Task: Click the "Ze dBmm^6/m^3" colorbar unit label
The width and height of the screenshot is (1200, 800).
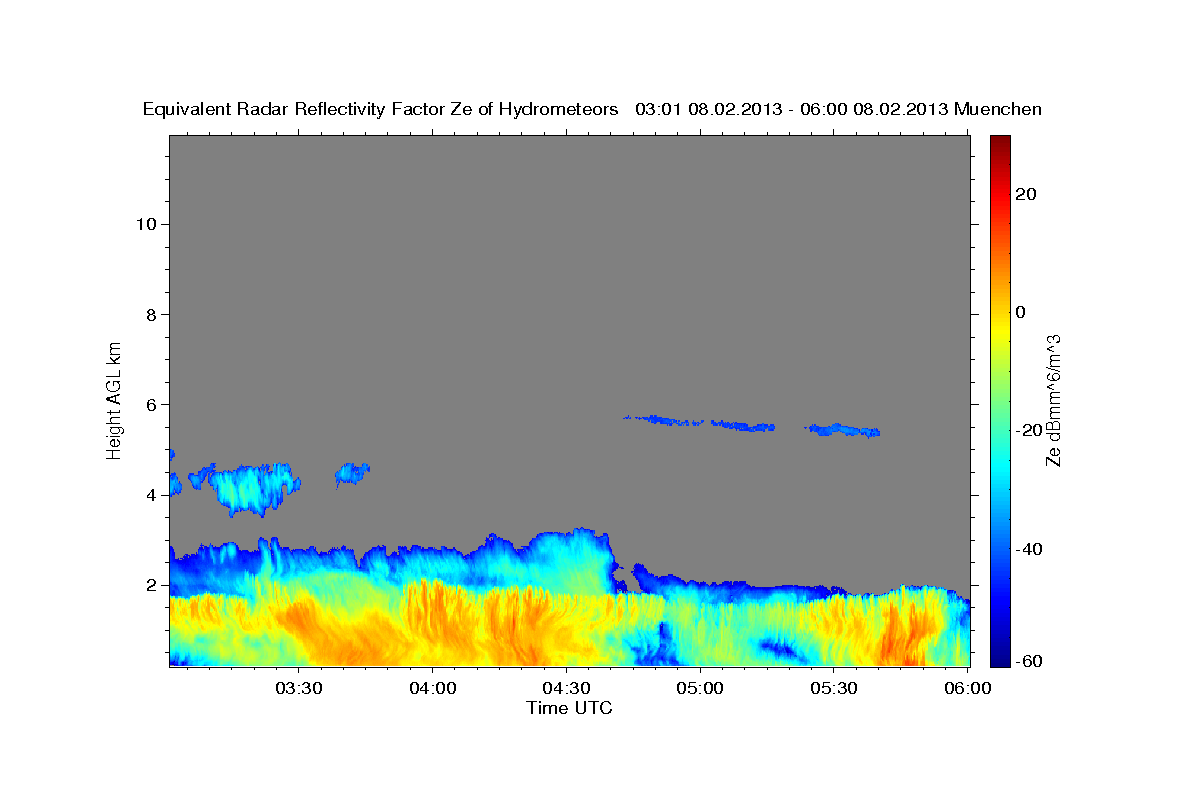Action: (1053, 400)
